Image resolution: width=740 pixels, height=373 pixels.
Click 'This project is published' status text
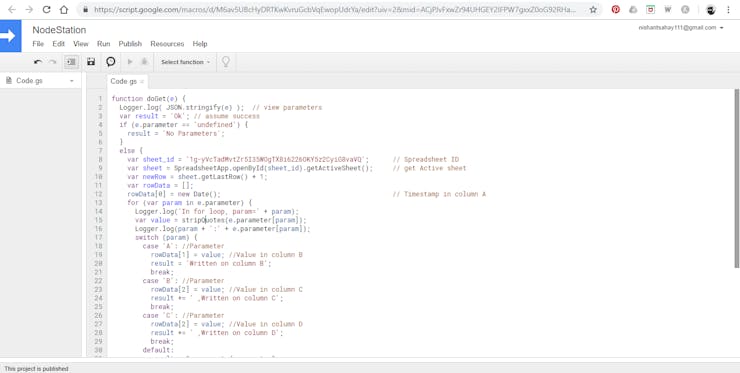click(x=36, y=369)
